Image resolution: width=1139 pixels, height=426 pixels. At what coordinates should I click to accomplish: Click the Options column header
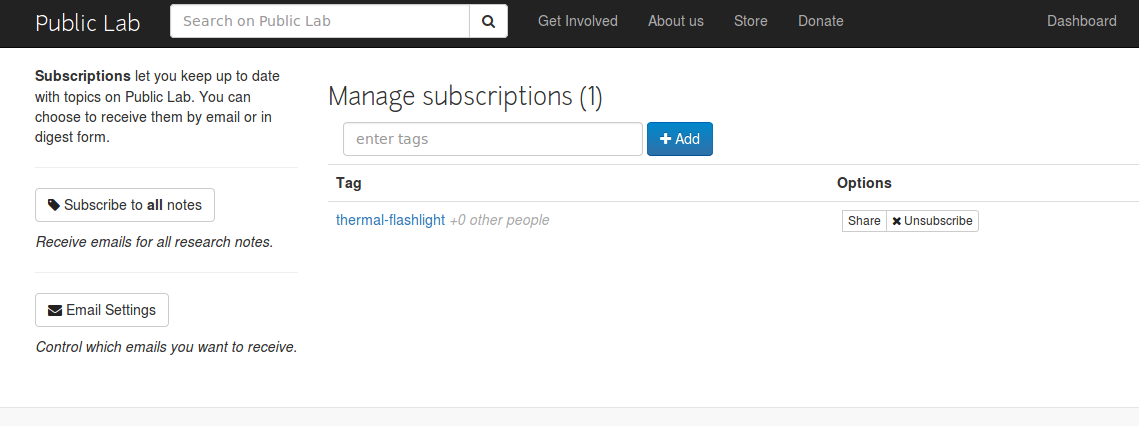(864, 183)
